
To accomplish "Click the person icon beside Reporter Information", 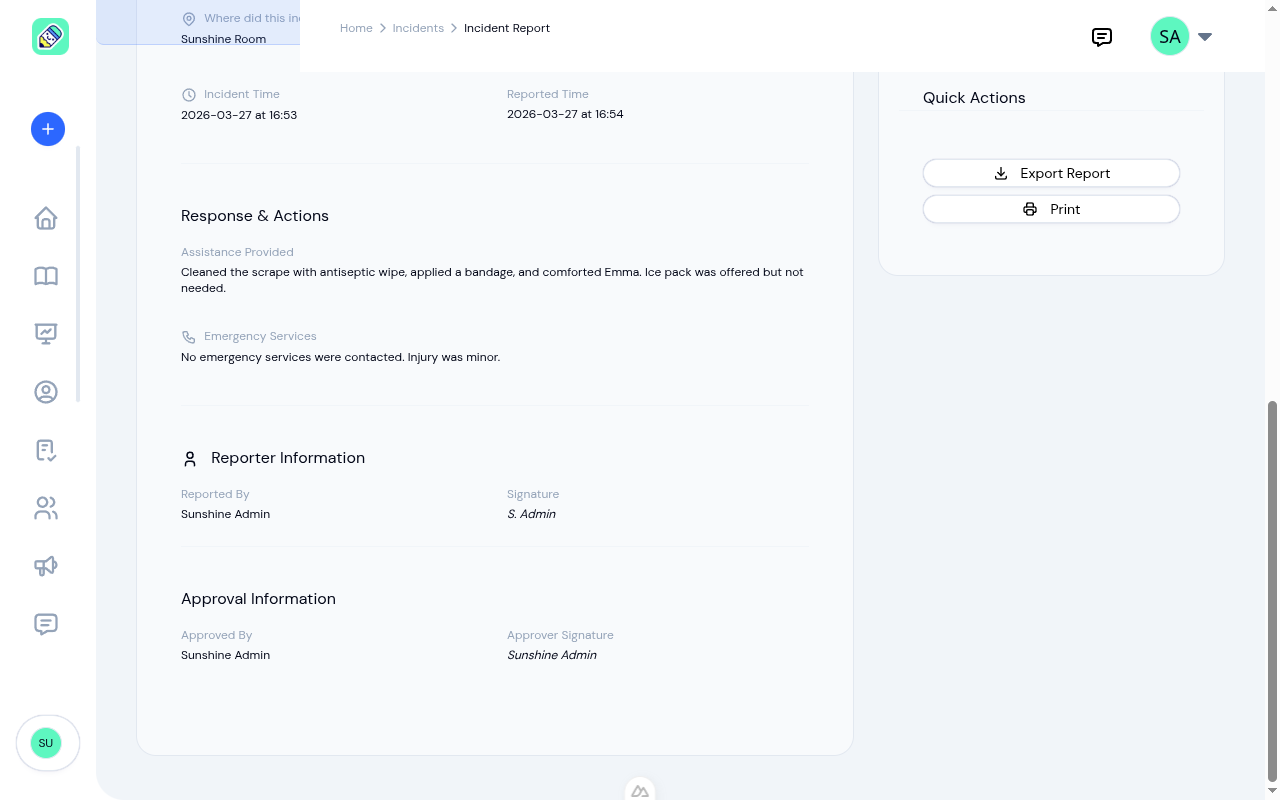I will click(x=190, y=459).
